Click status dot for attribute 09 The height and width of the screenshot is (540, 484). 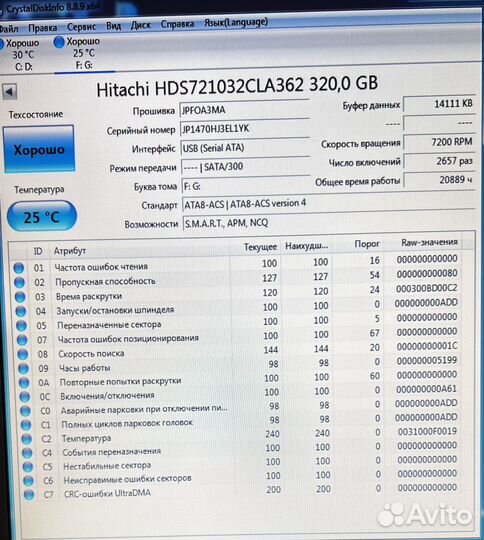[x=23, y=368]
